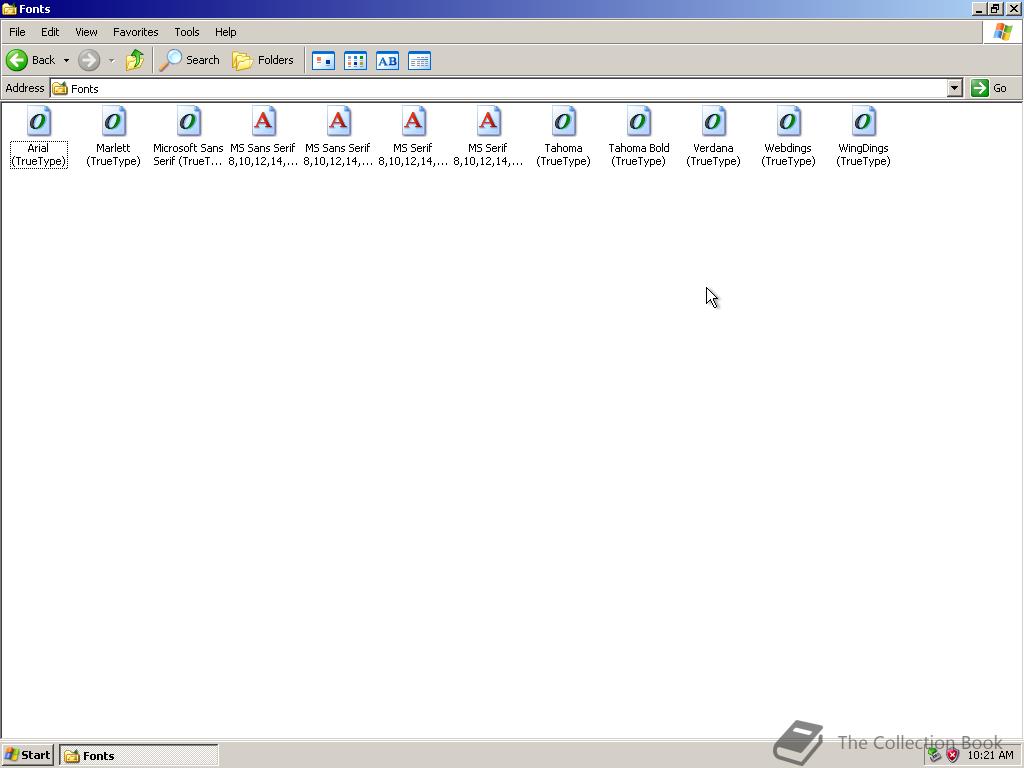Viewport: 1024px width, 768px height.
Task: Click the Fonts folder icon in title bar
Action: click(x=9, y=9)
